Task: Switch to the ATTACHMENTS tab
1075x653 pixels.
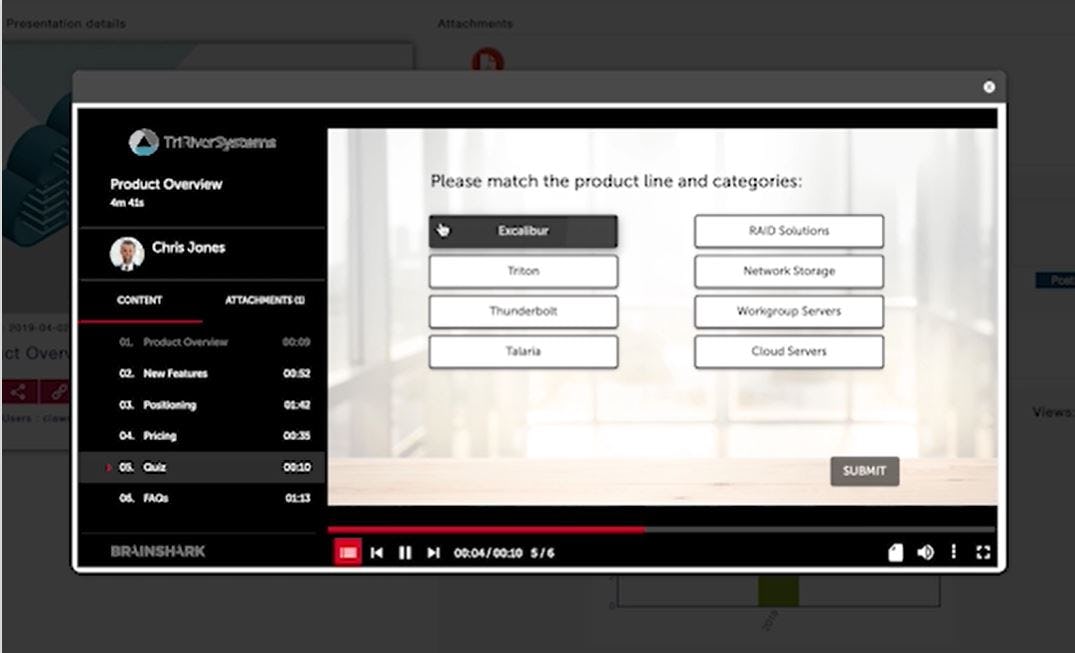Action: click(264, 299)
